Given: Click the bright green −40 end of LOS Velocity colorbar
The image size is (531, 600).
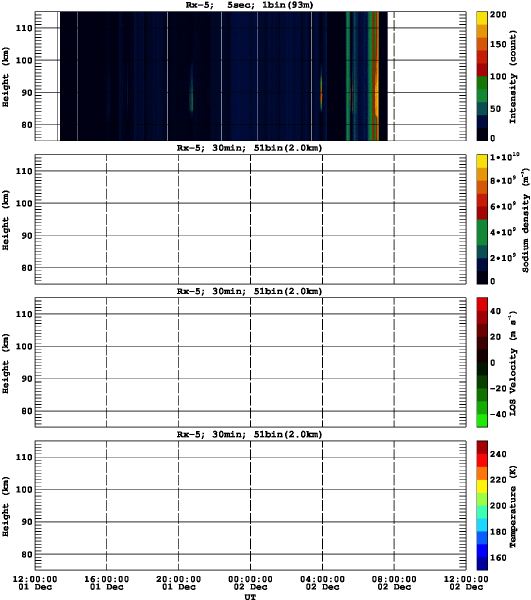Looking at the screenshot, I should [x=482, y=421].
